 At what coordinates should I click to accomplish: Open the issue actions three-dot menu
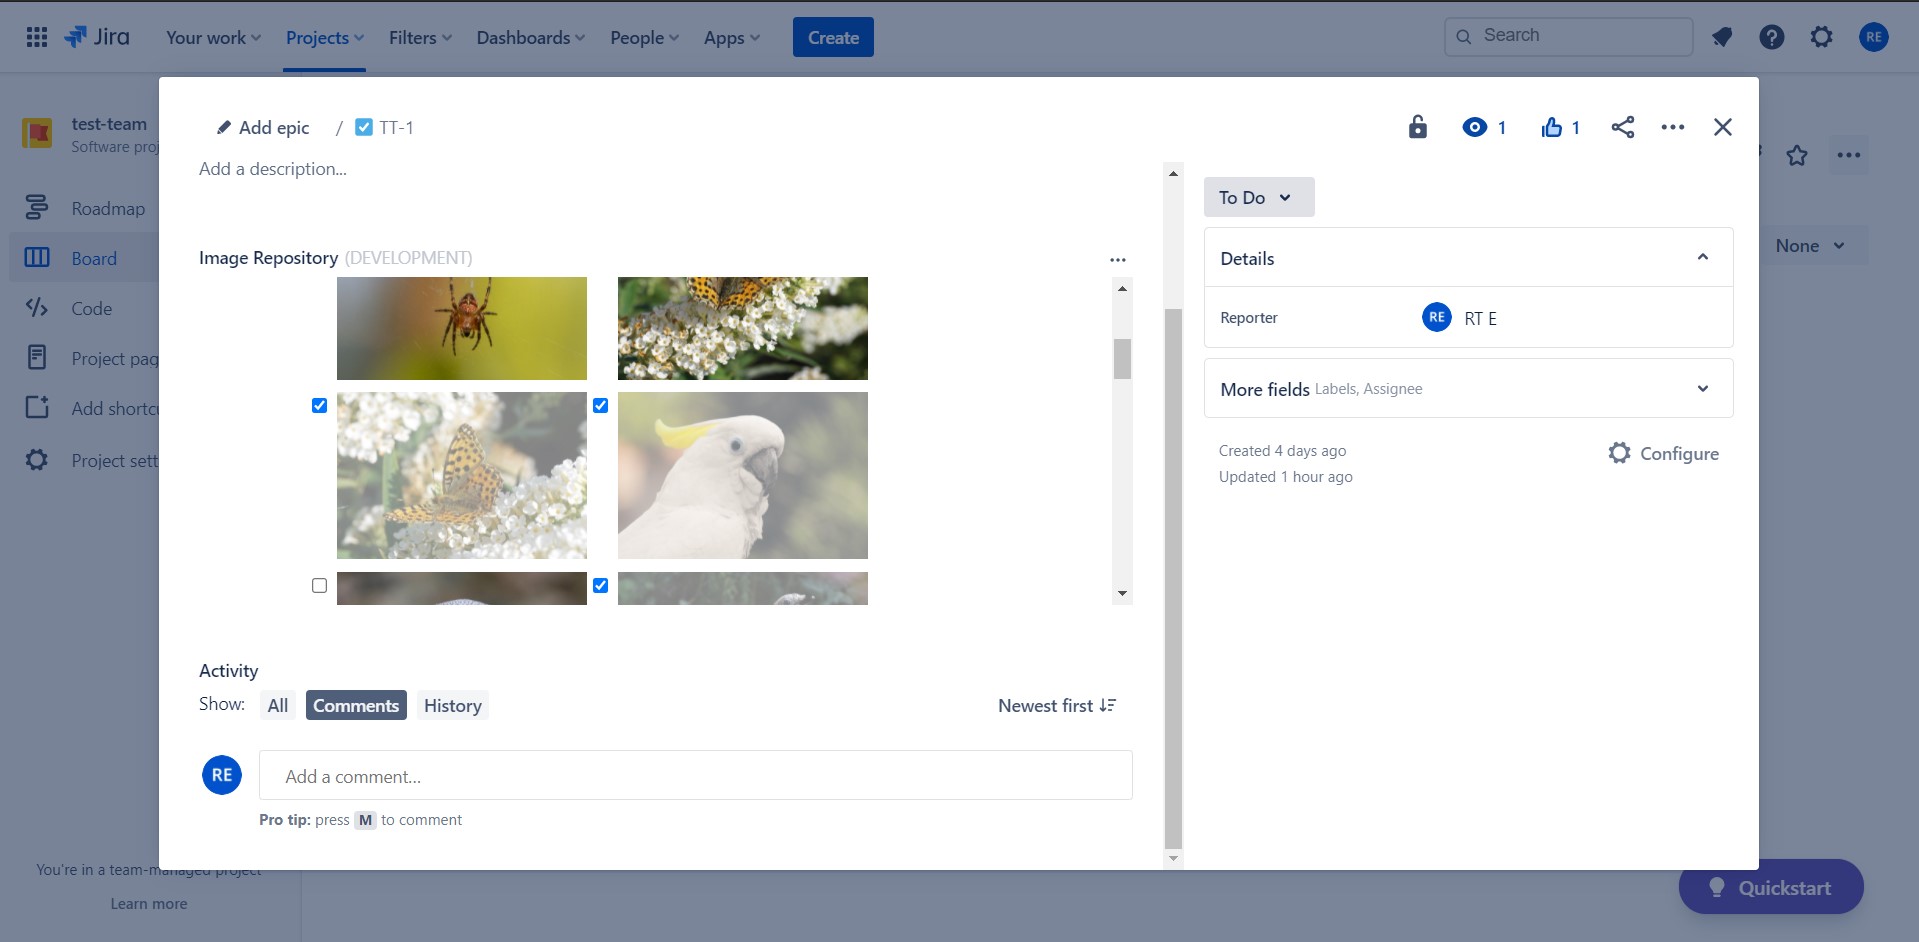(x=1672, y=127)
